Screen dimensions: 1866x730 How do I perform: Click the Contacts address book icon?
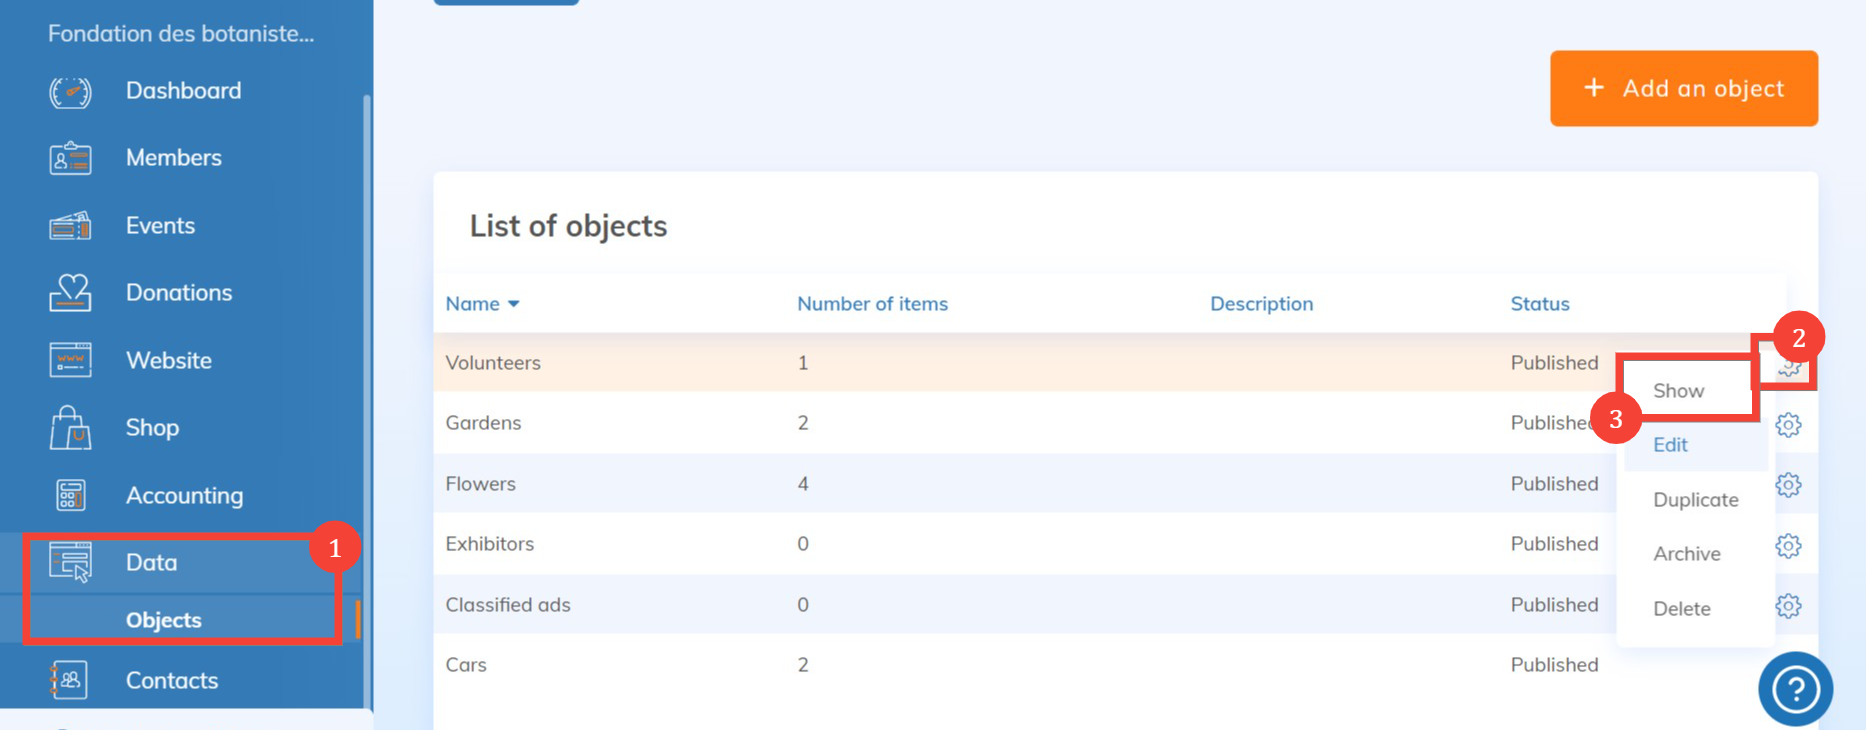point(70,680)
